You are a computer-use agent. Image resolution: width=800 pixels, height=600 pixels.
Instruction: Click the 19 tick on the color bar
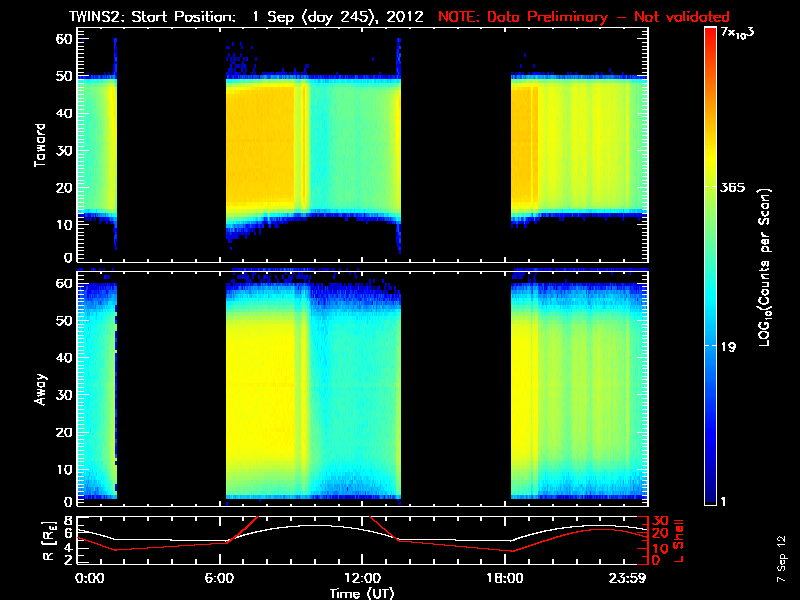(728, 347)
